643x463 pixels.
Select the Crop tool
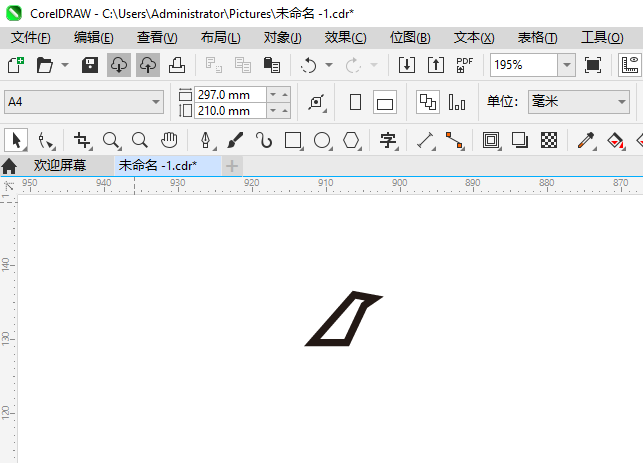82,140
